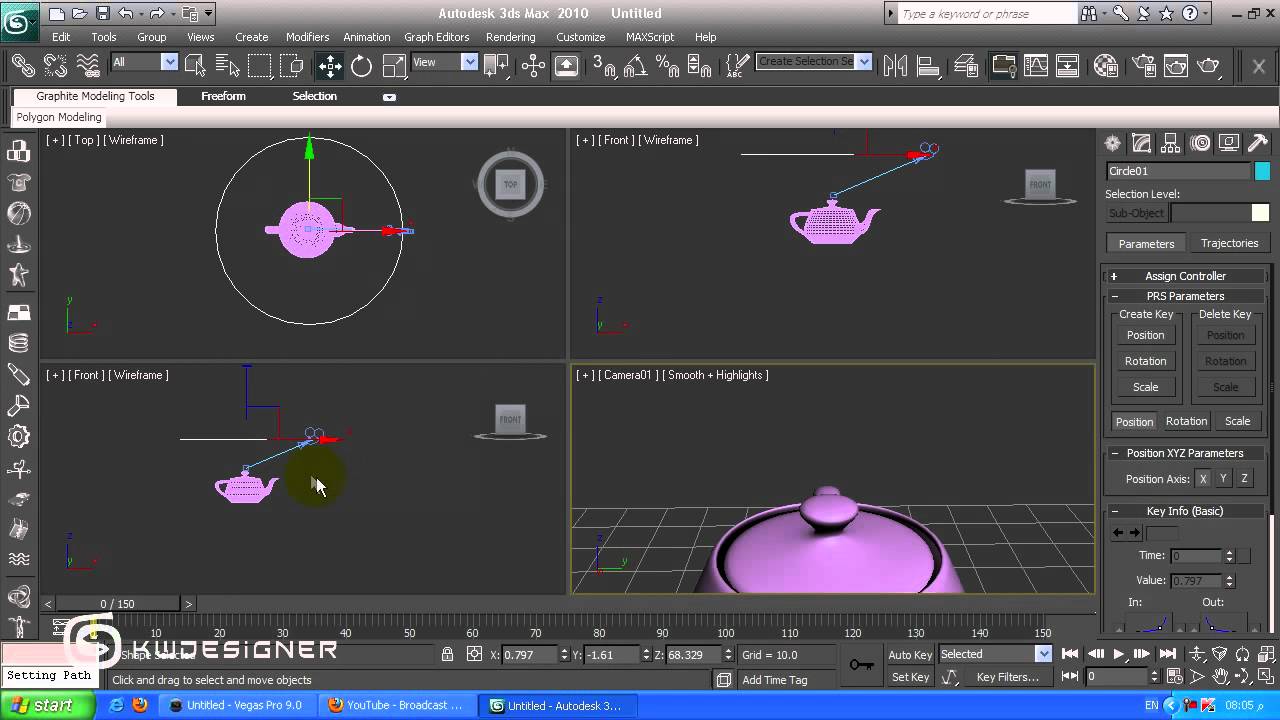This screenshot has height=720, width=1280.
Task: Open Time Configuration icon
Action: coord(1175,677)
